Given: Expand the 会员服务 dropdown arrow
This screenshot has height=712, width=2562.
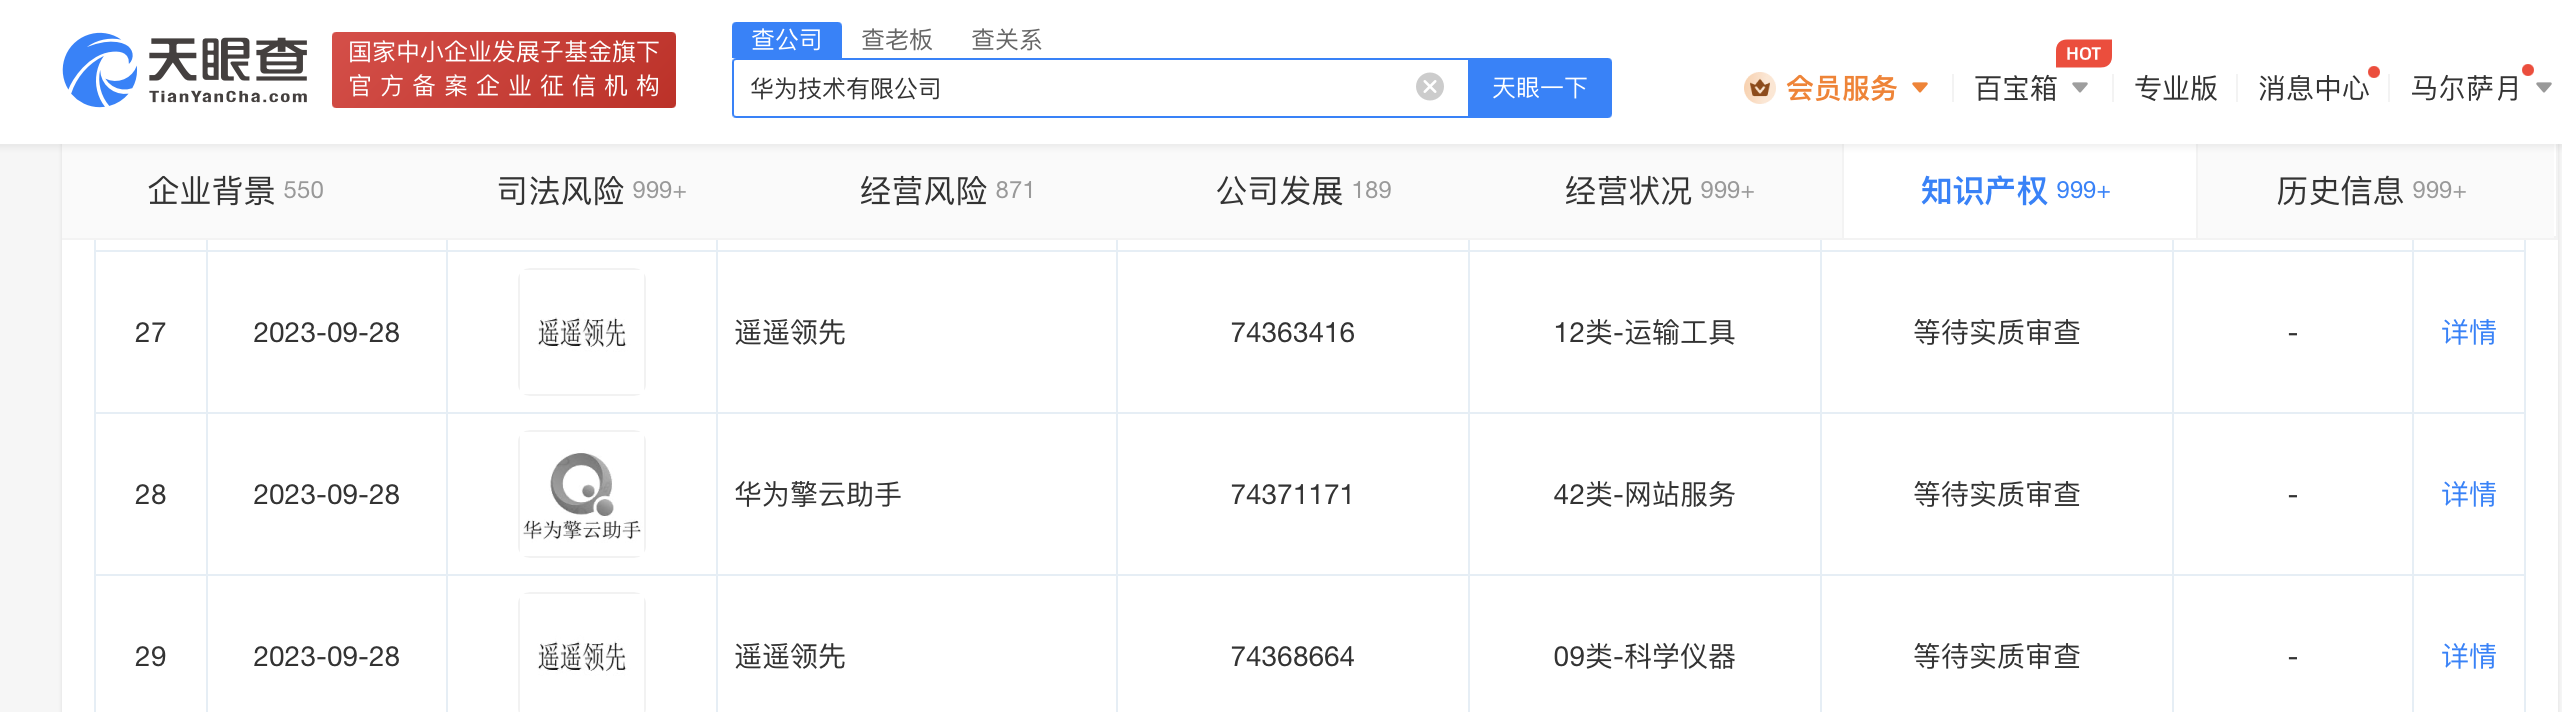Looking at the screenshot, I should click(x=1920, y=88).
